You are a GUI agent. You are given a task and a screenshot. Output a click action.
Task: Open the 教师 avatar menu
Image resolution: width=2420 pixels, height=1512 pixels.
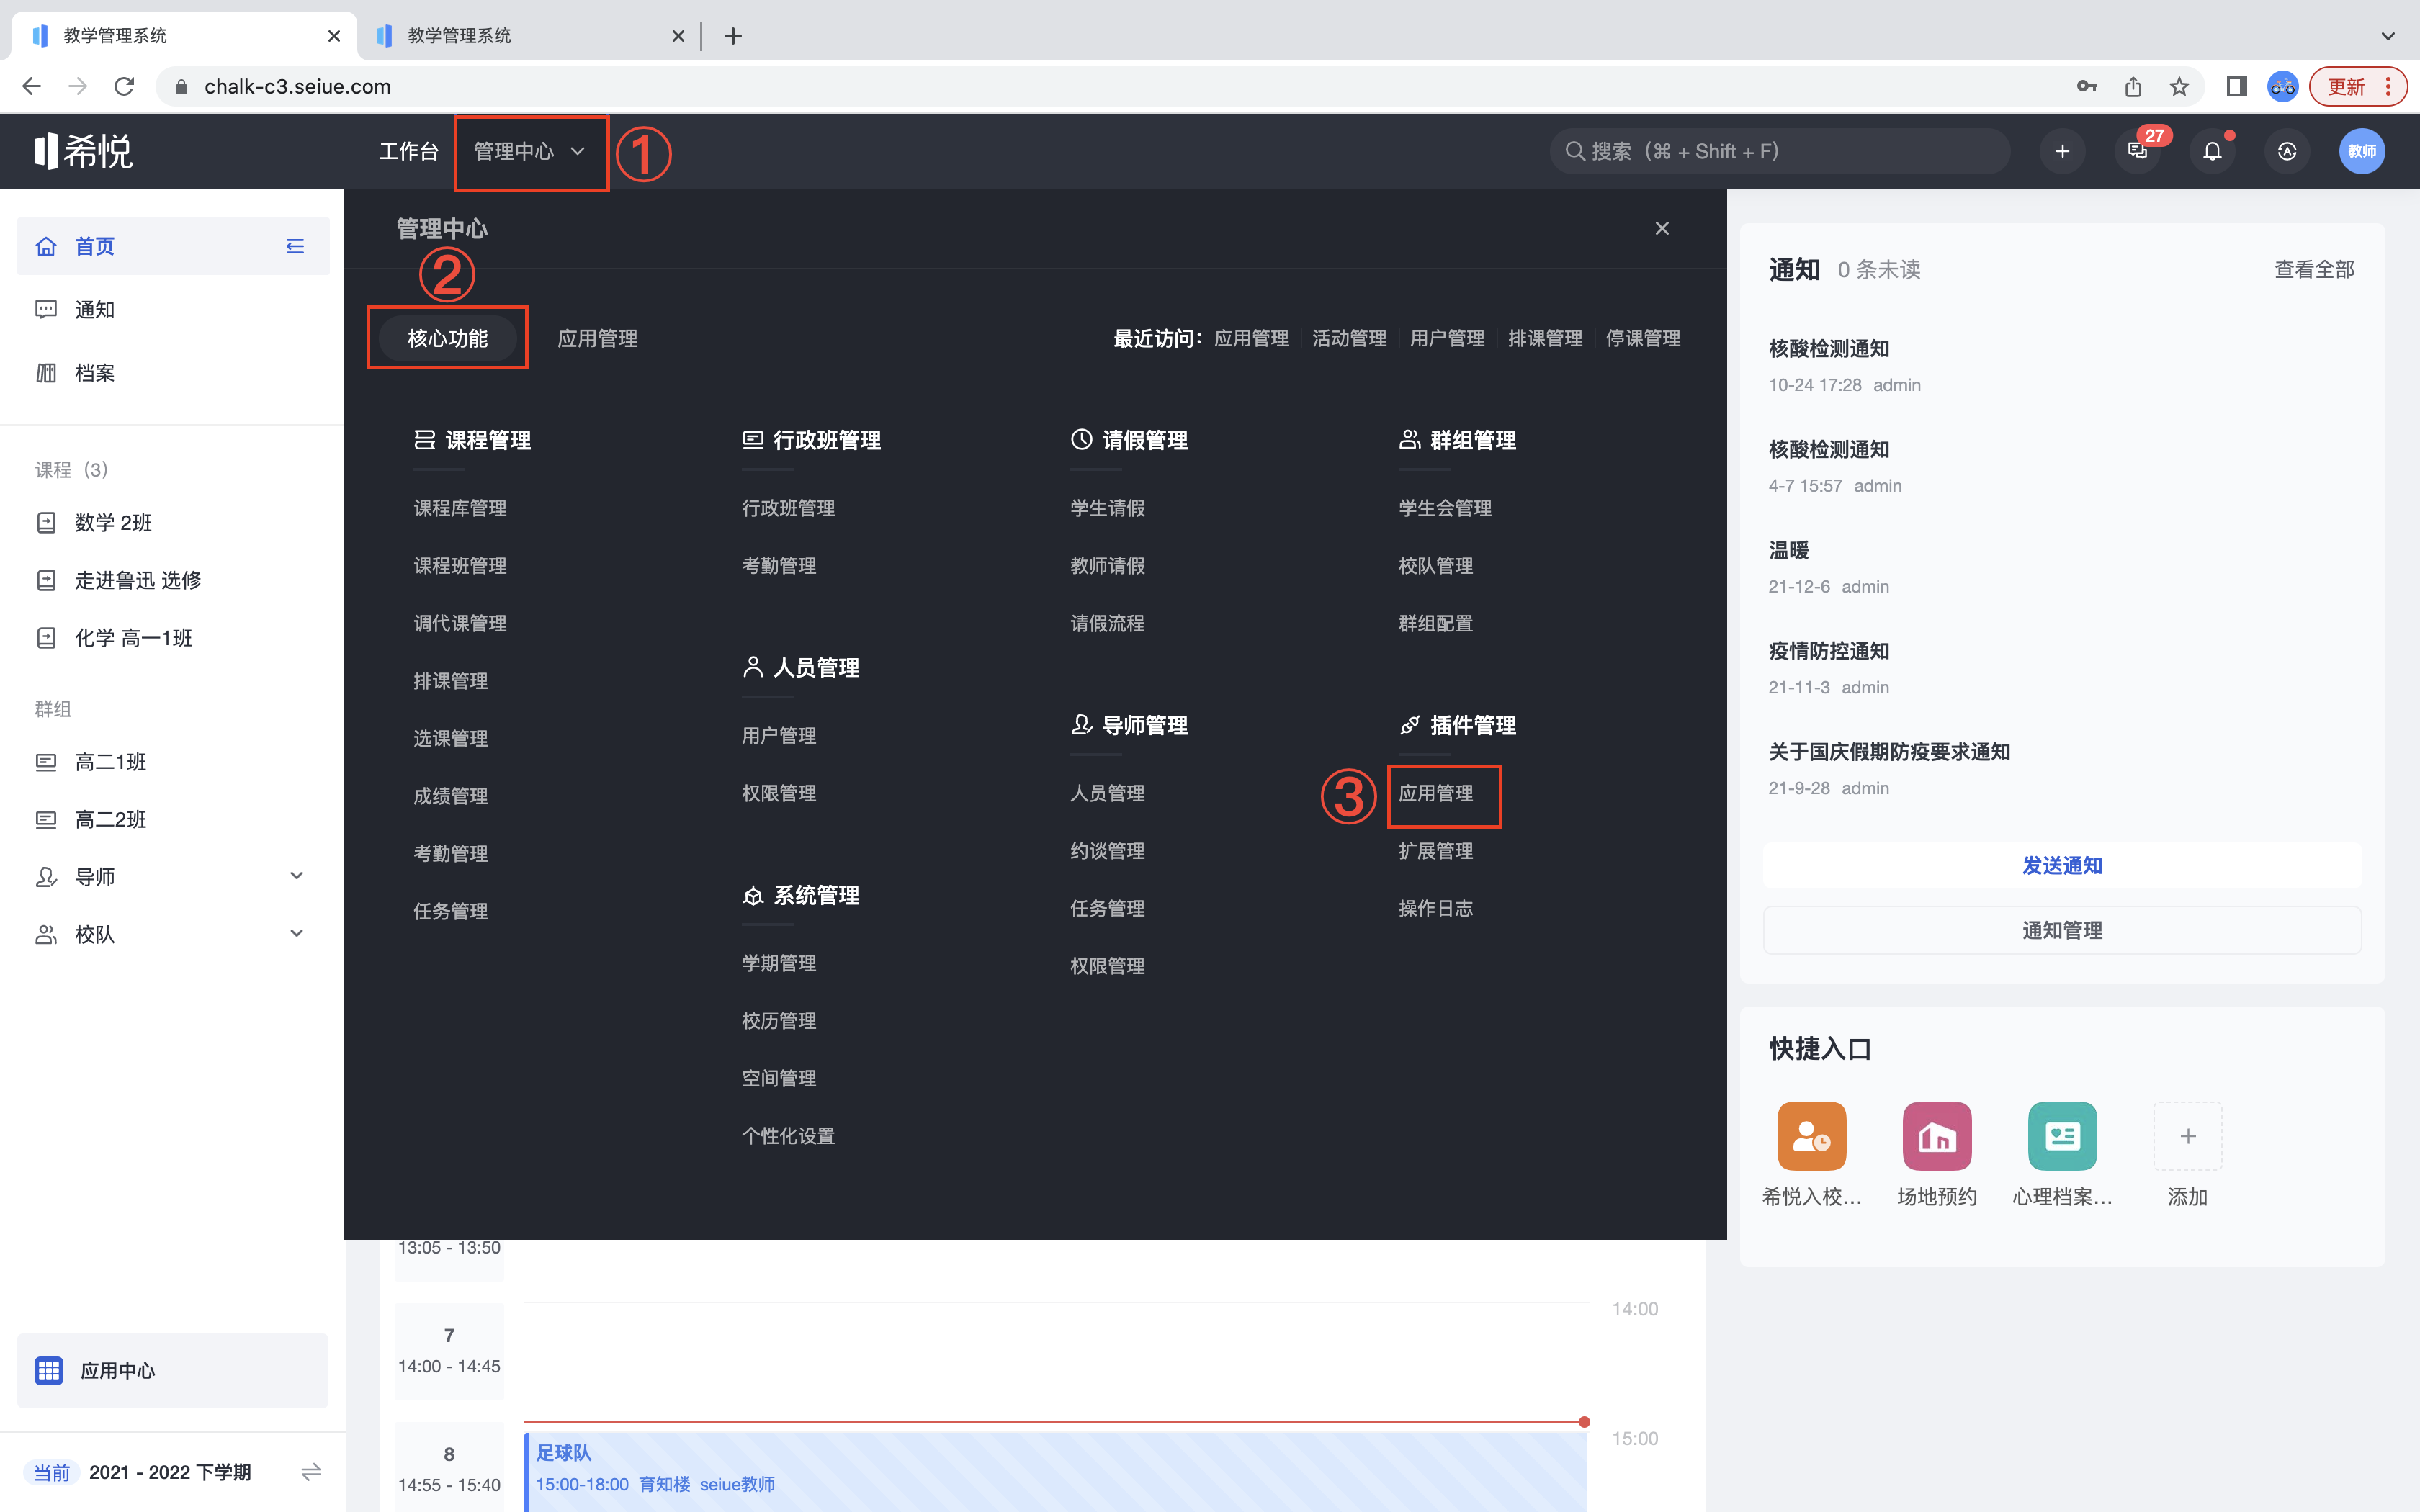coord(2362,151)
